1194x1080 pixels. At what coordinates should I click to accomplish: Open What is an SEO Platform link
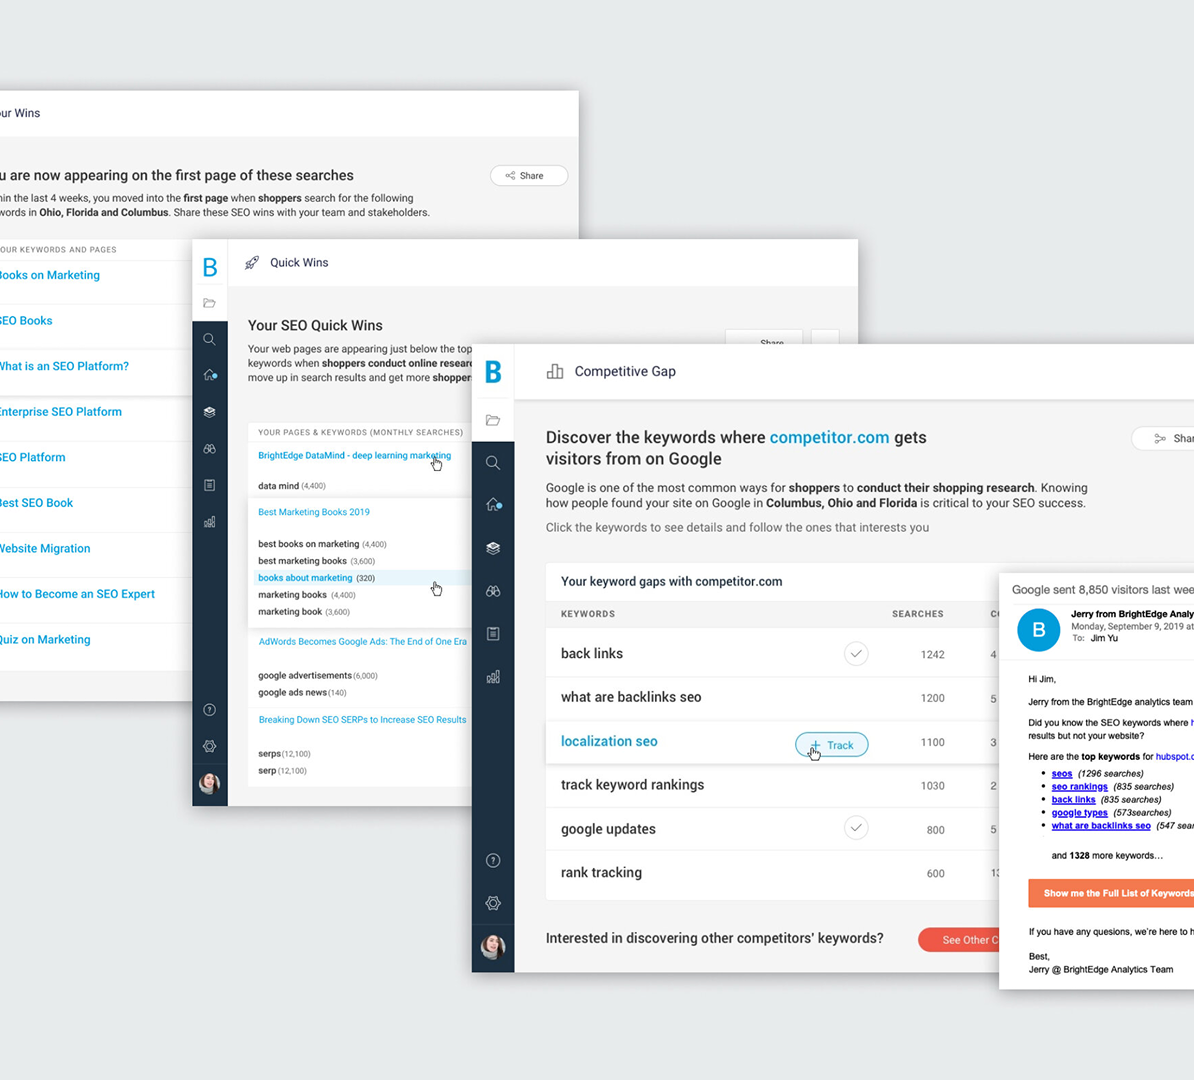pyautogui.click(x=64, y=366)
